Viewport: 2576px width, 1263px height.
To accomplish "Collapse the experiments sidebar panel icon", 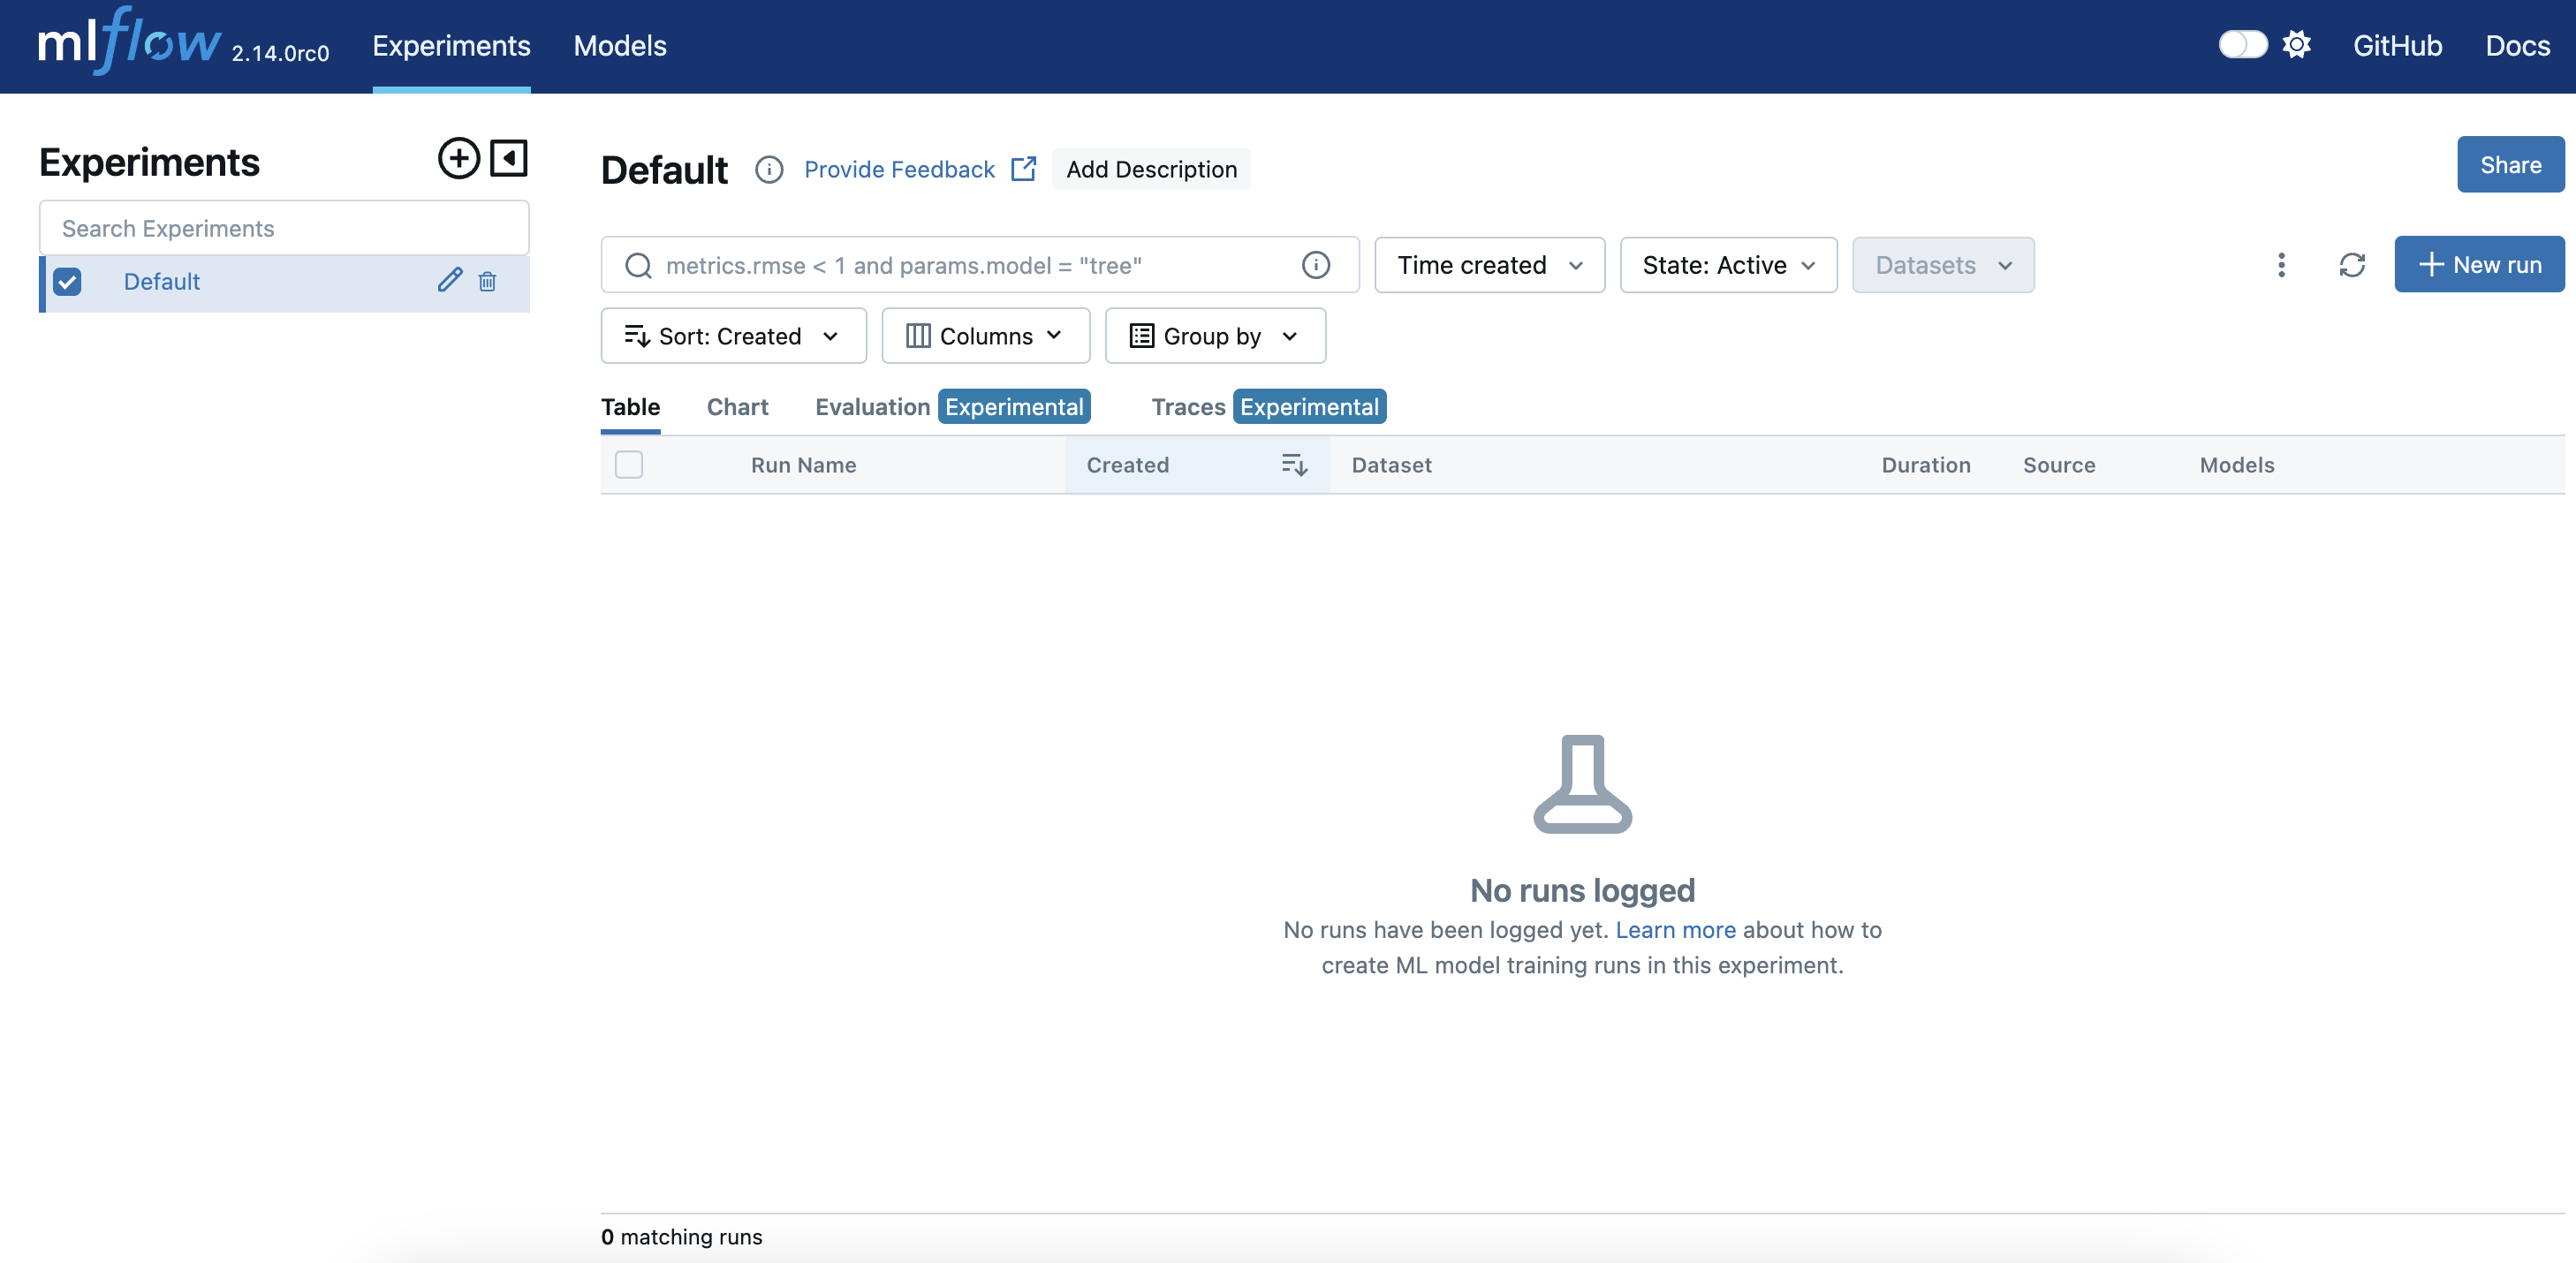I will pos(509,159).
